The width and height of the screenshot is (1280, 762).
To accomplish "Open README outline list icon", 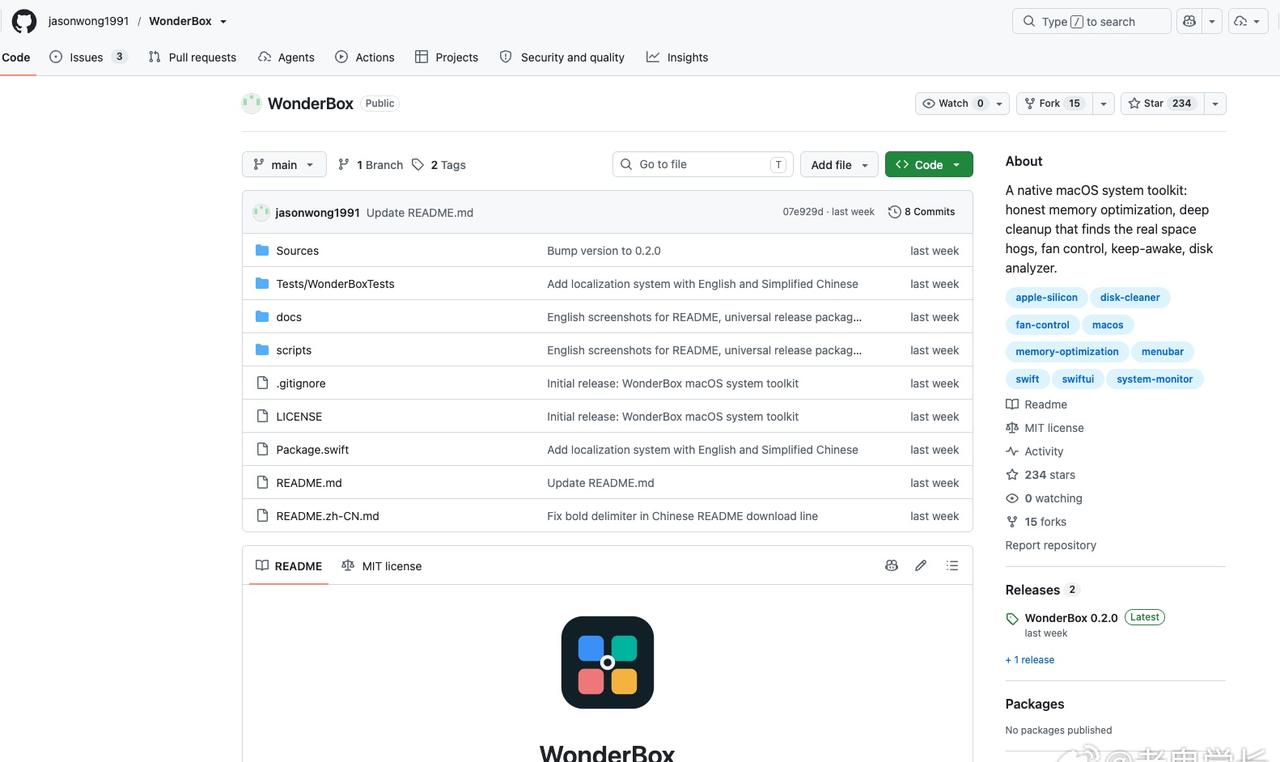I will coord(952,566).
